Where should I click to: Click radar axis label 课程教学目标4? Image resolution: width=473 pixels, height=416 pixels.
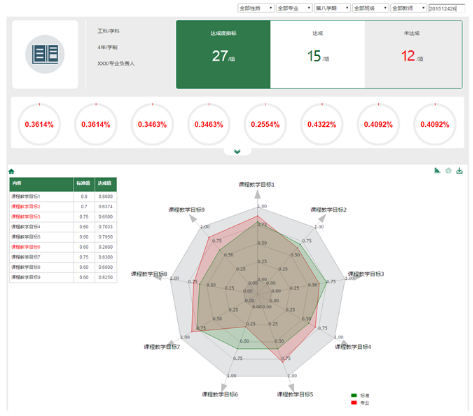click(x=353, y=347)
